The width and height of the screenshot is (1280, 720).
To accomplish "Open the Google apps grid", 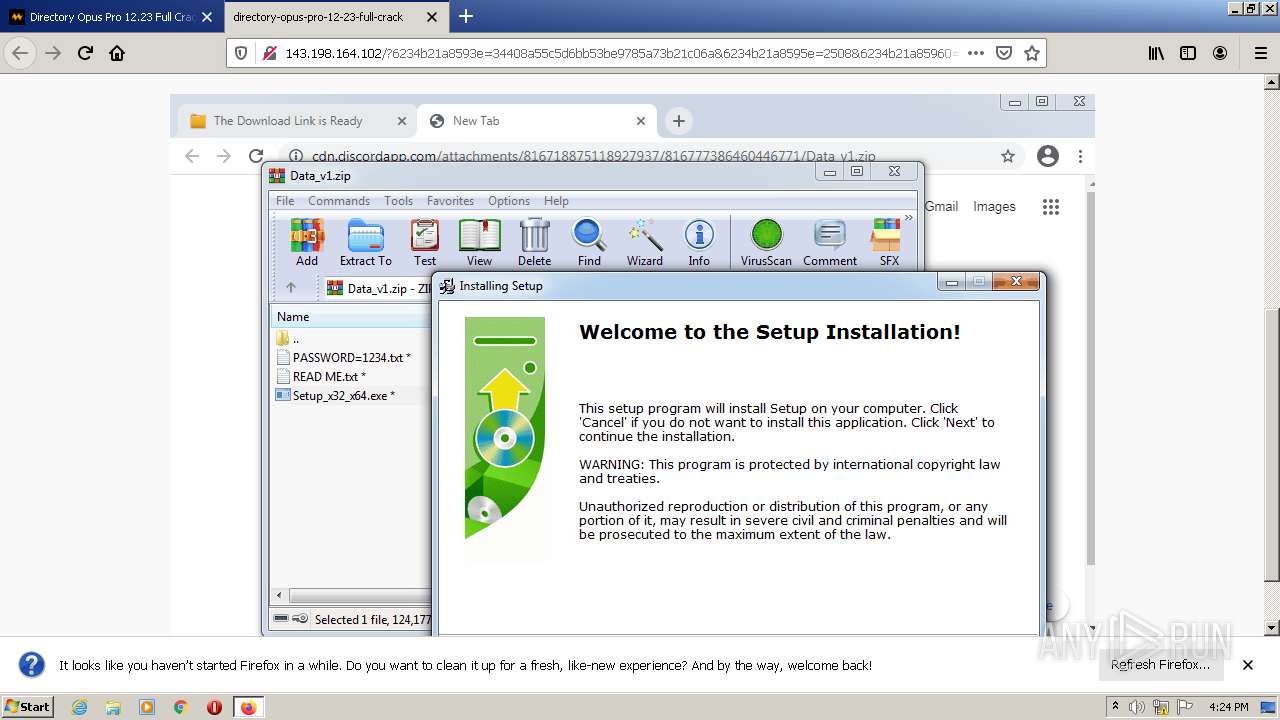I will click(x=1050, y=207).
